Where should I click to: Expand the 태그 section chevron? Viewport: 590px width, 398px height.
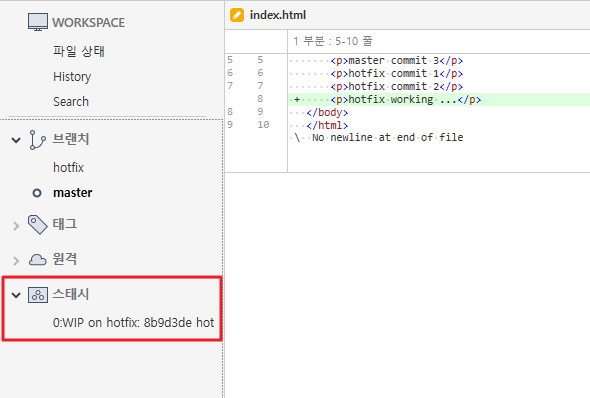pos(16,226)
